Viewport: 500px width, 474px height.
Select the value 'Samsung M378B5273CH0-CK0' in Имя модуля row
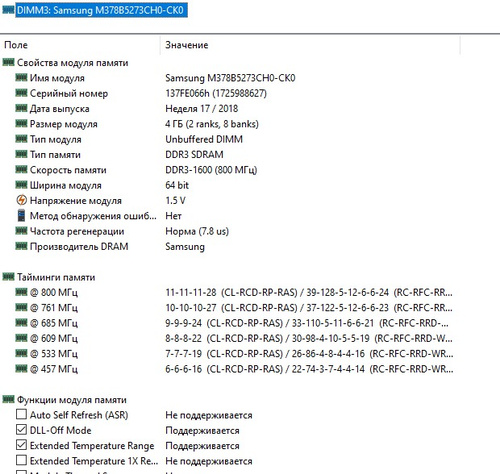230,78
